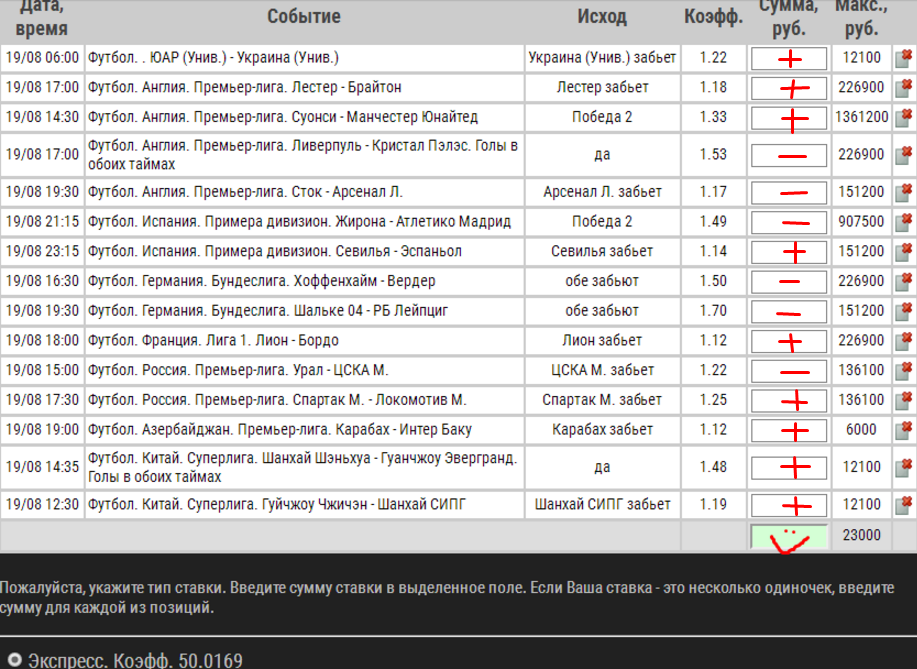
Task: Focus the stake input for Севилья - Эспаньол
Action: 789,252
